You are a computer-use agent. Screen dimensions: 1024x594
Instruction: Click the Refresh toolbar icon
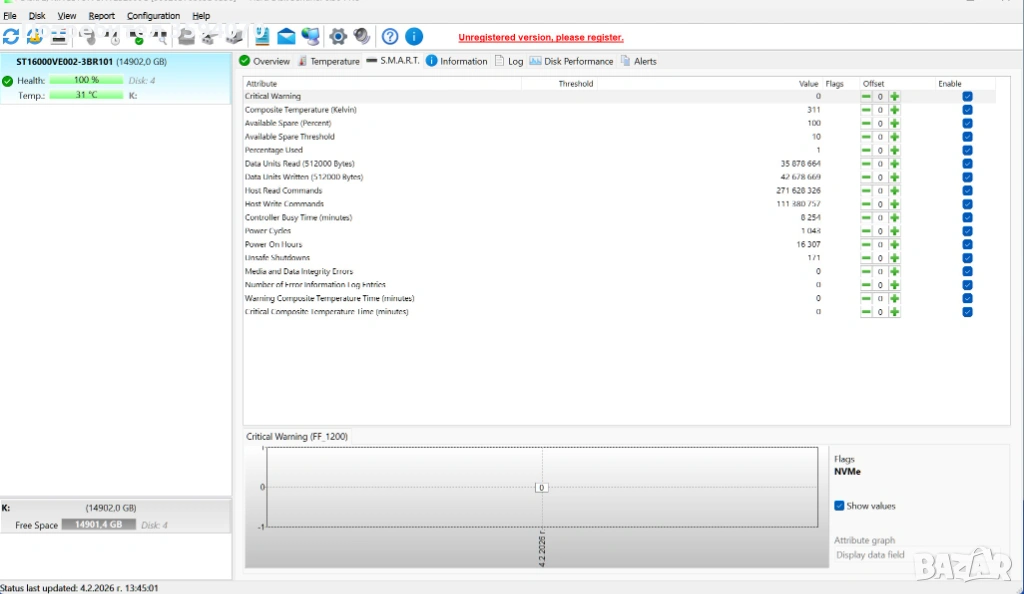click(11, 37)
